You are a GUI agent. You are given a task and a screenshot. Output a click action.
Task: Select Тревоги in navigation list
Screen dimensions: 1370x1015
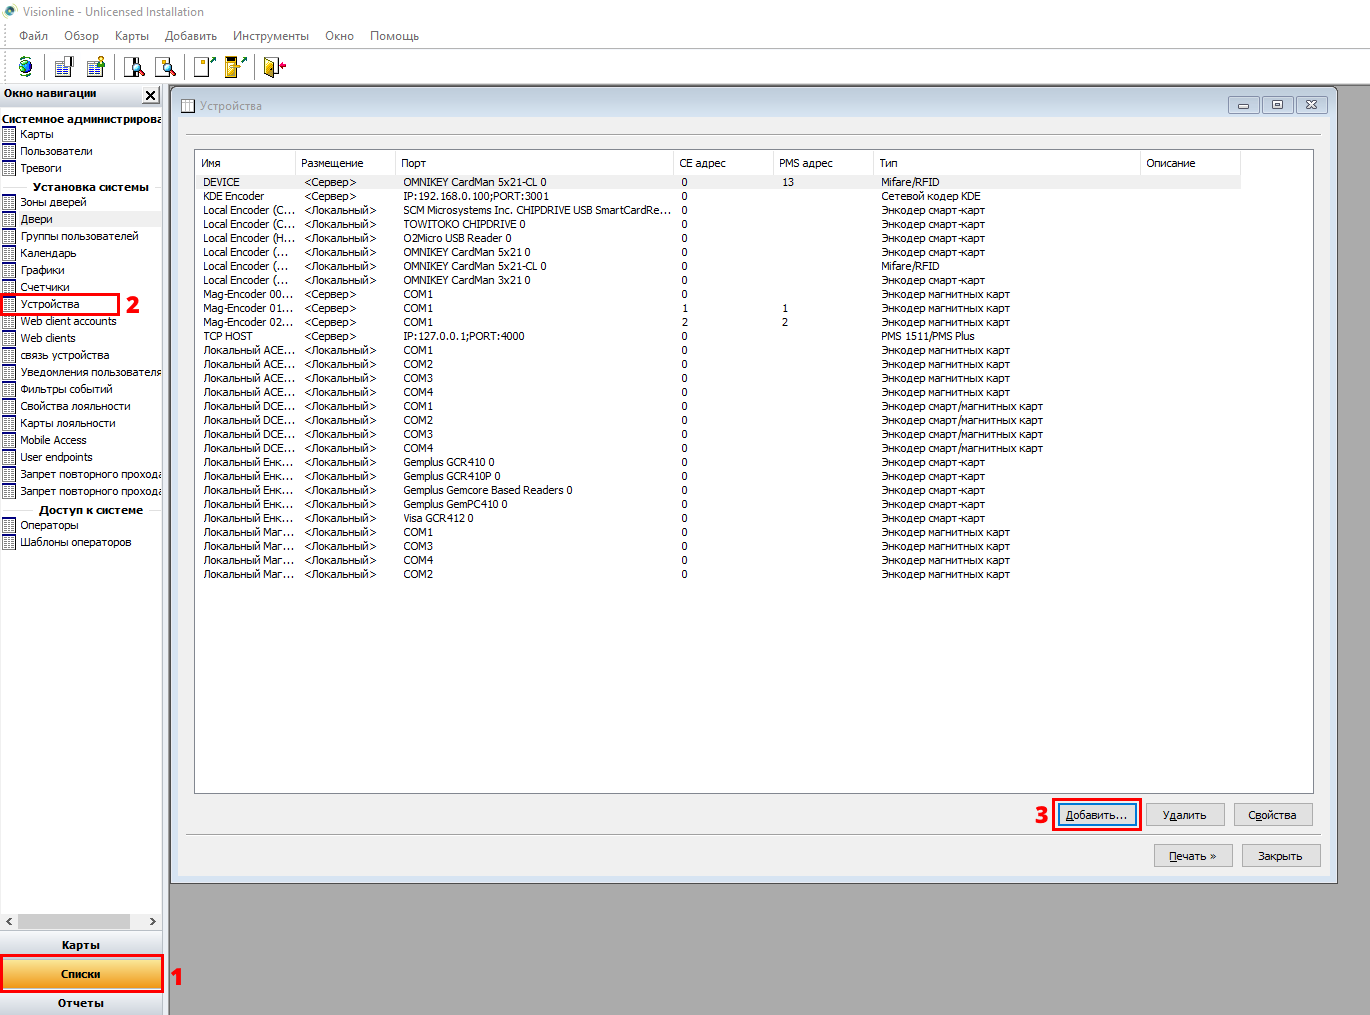point(41,168)
